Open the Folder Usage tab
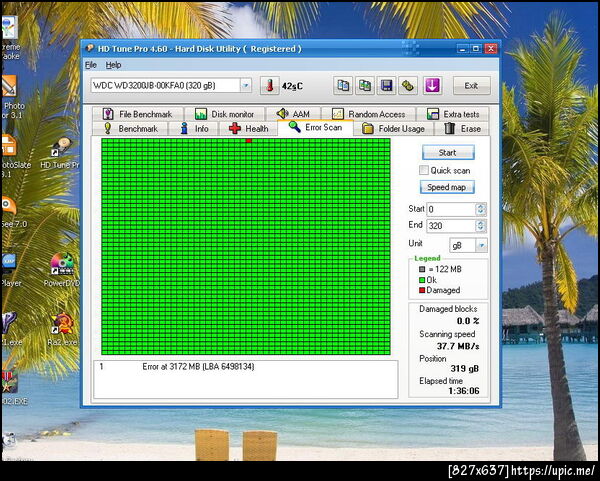The height and width of the screenshot is (481, 600). [393, 129]
